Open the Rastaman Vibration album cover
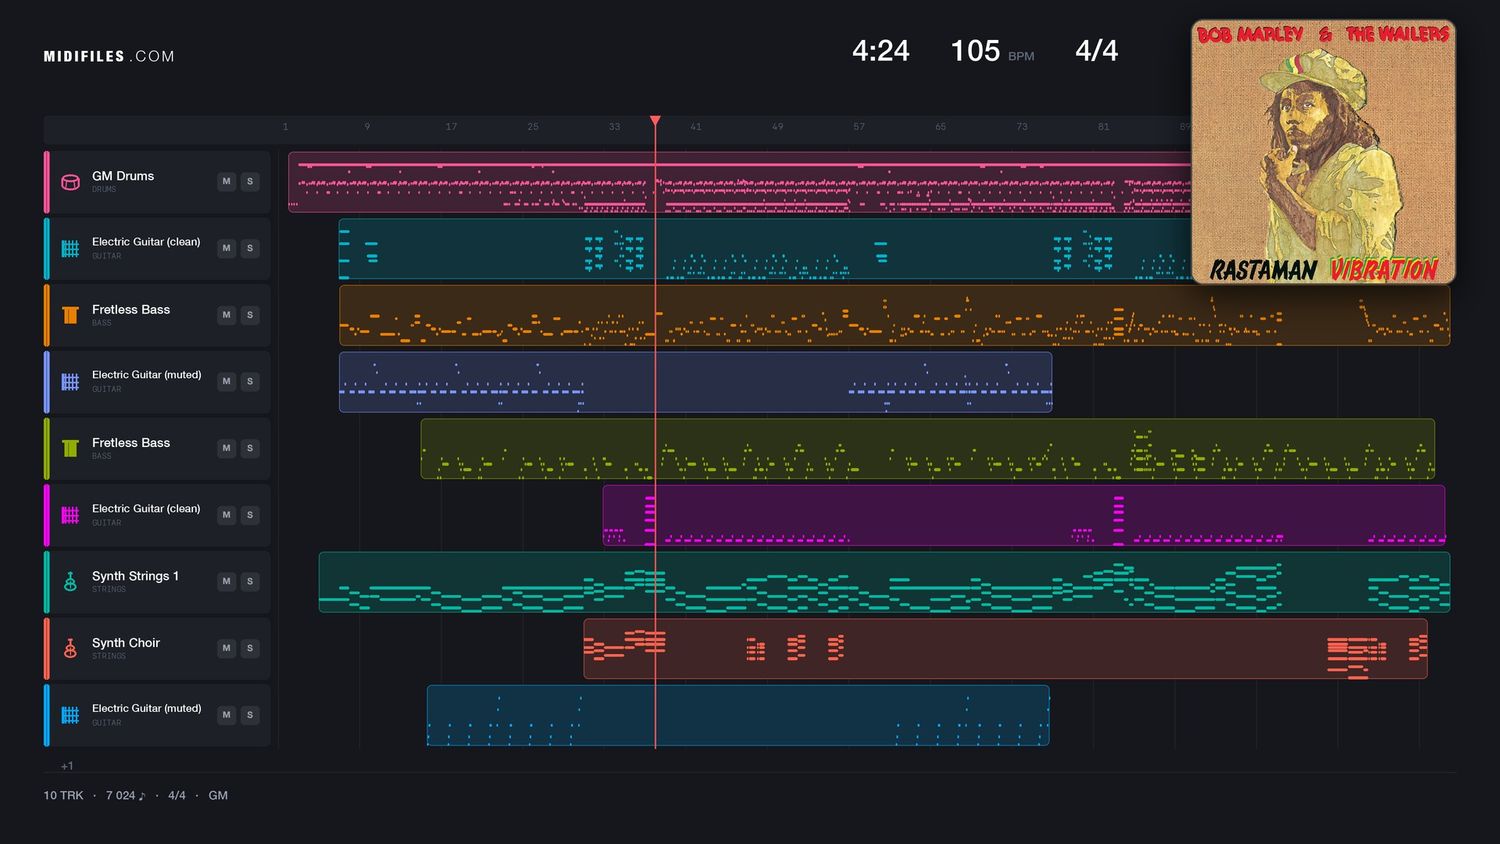 (1323, 152)
